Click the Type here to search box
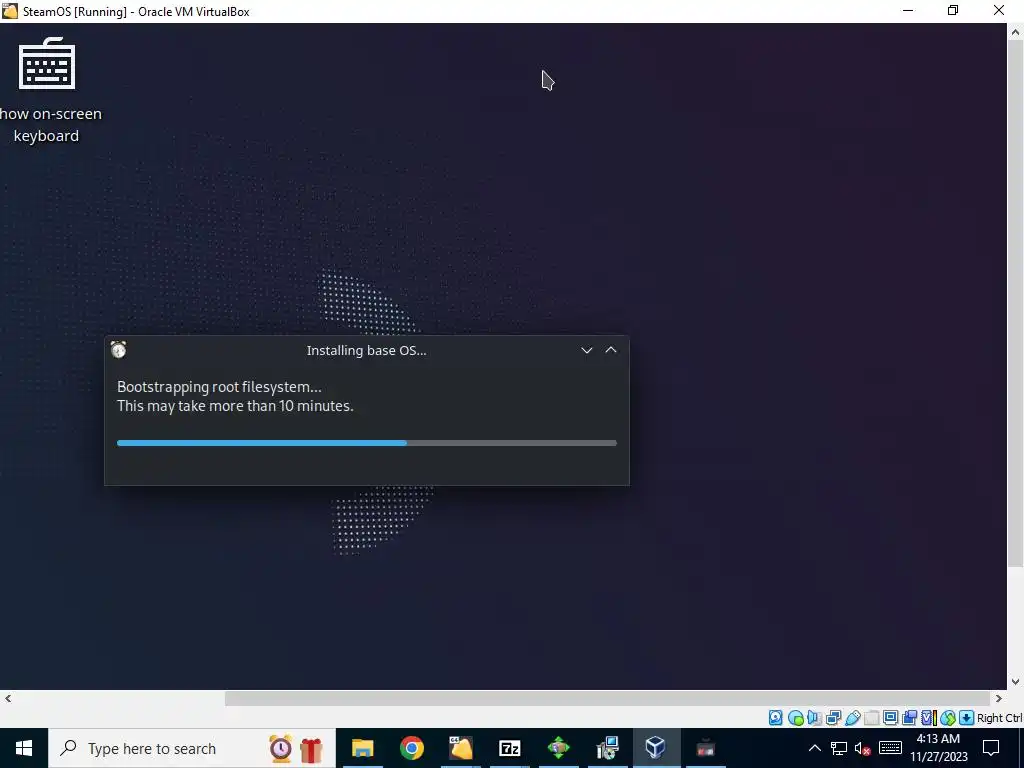The width and height of the screenshot is (1024, 768). pos(191,748)
